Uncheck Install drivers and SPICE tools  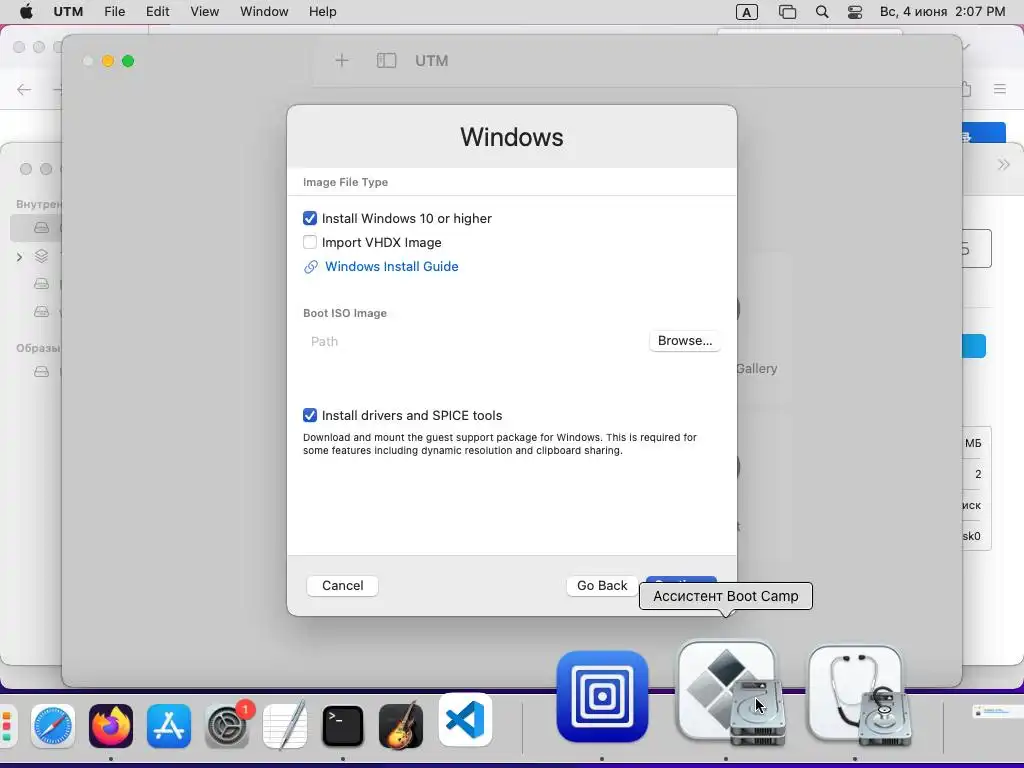pos(310,415)
